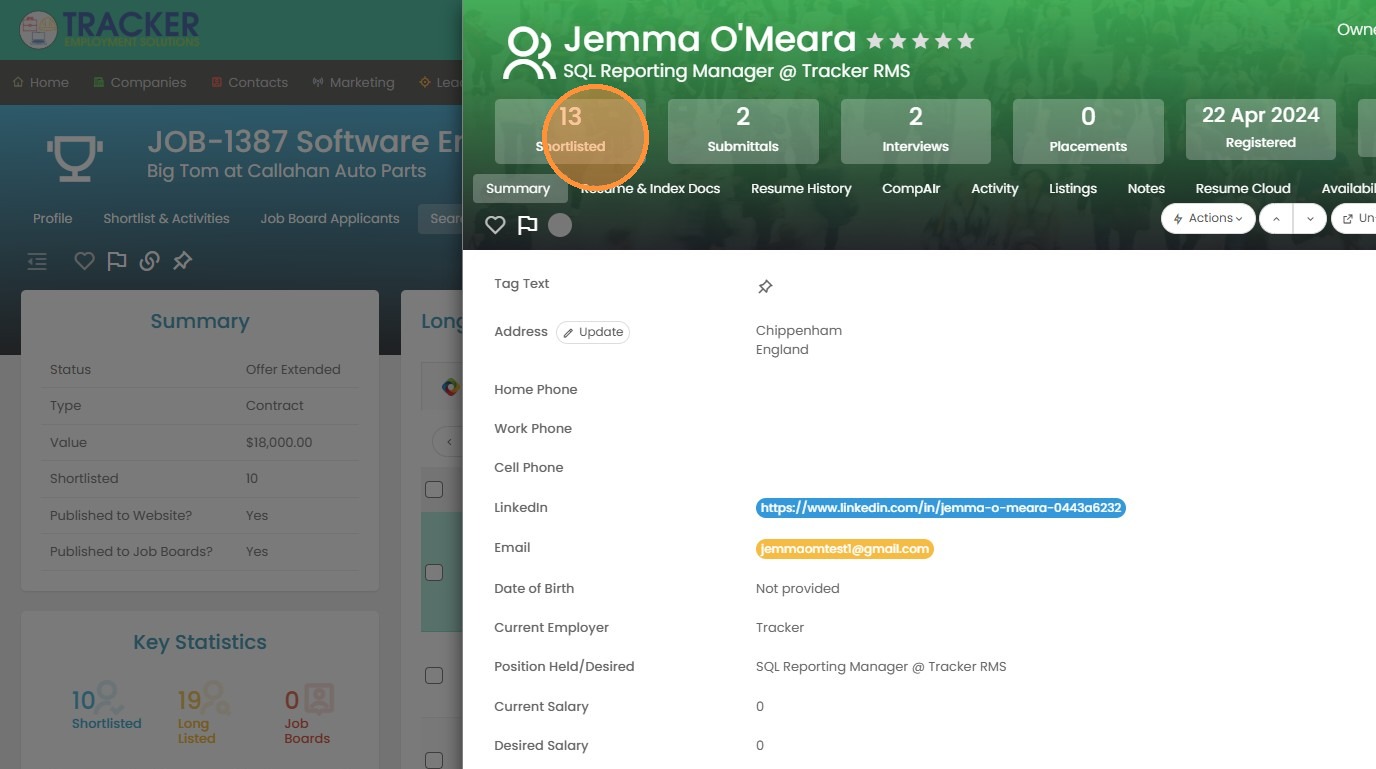Click the multicolored icon under the Long List heading
Image resolution: width=1376 pixels, height=769 pixels.
coord(451,387)
